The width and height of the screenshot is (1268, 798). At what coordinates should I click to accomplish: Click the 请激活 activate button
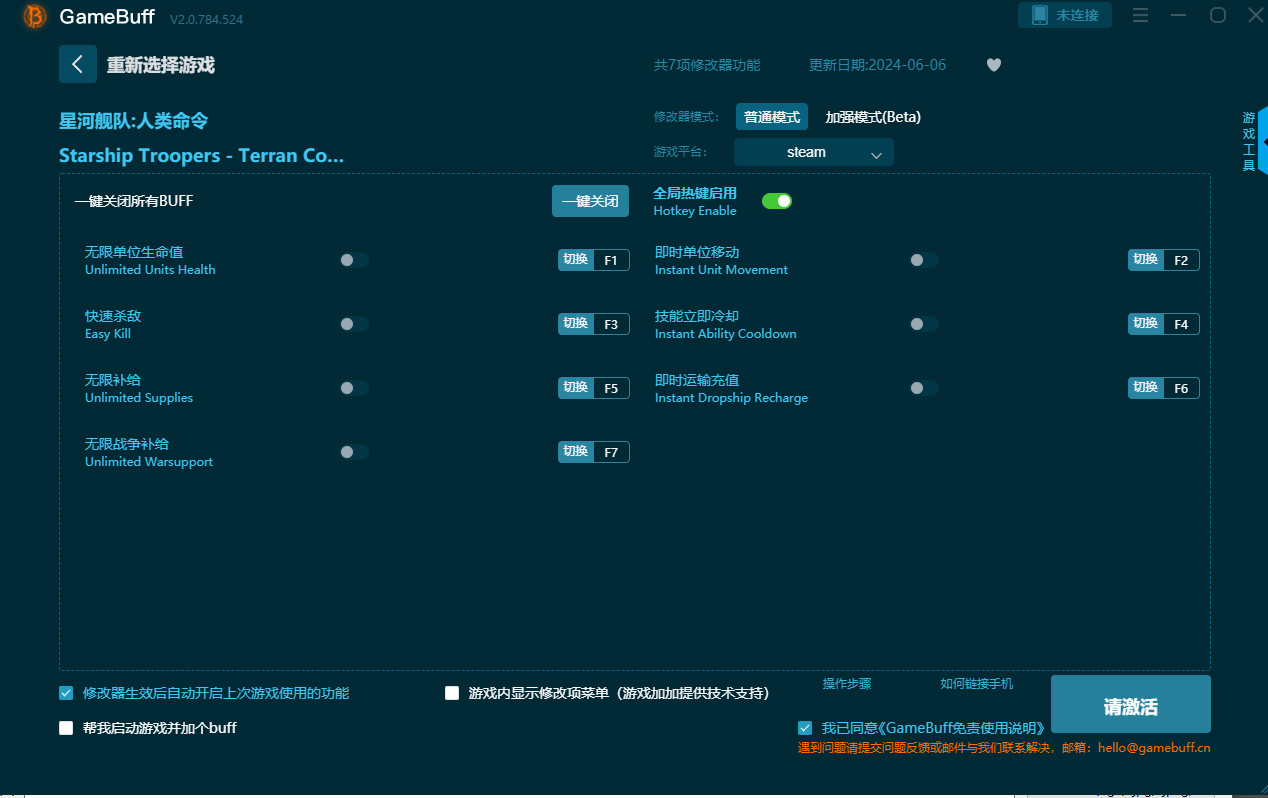pyautogui.click(x=1130, y=705)
